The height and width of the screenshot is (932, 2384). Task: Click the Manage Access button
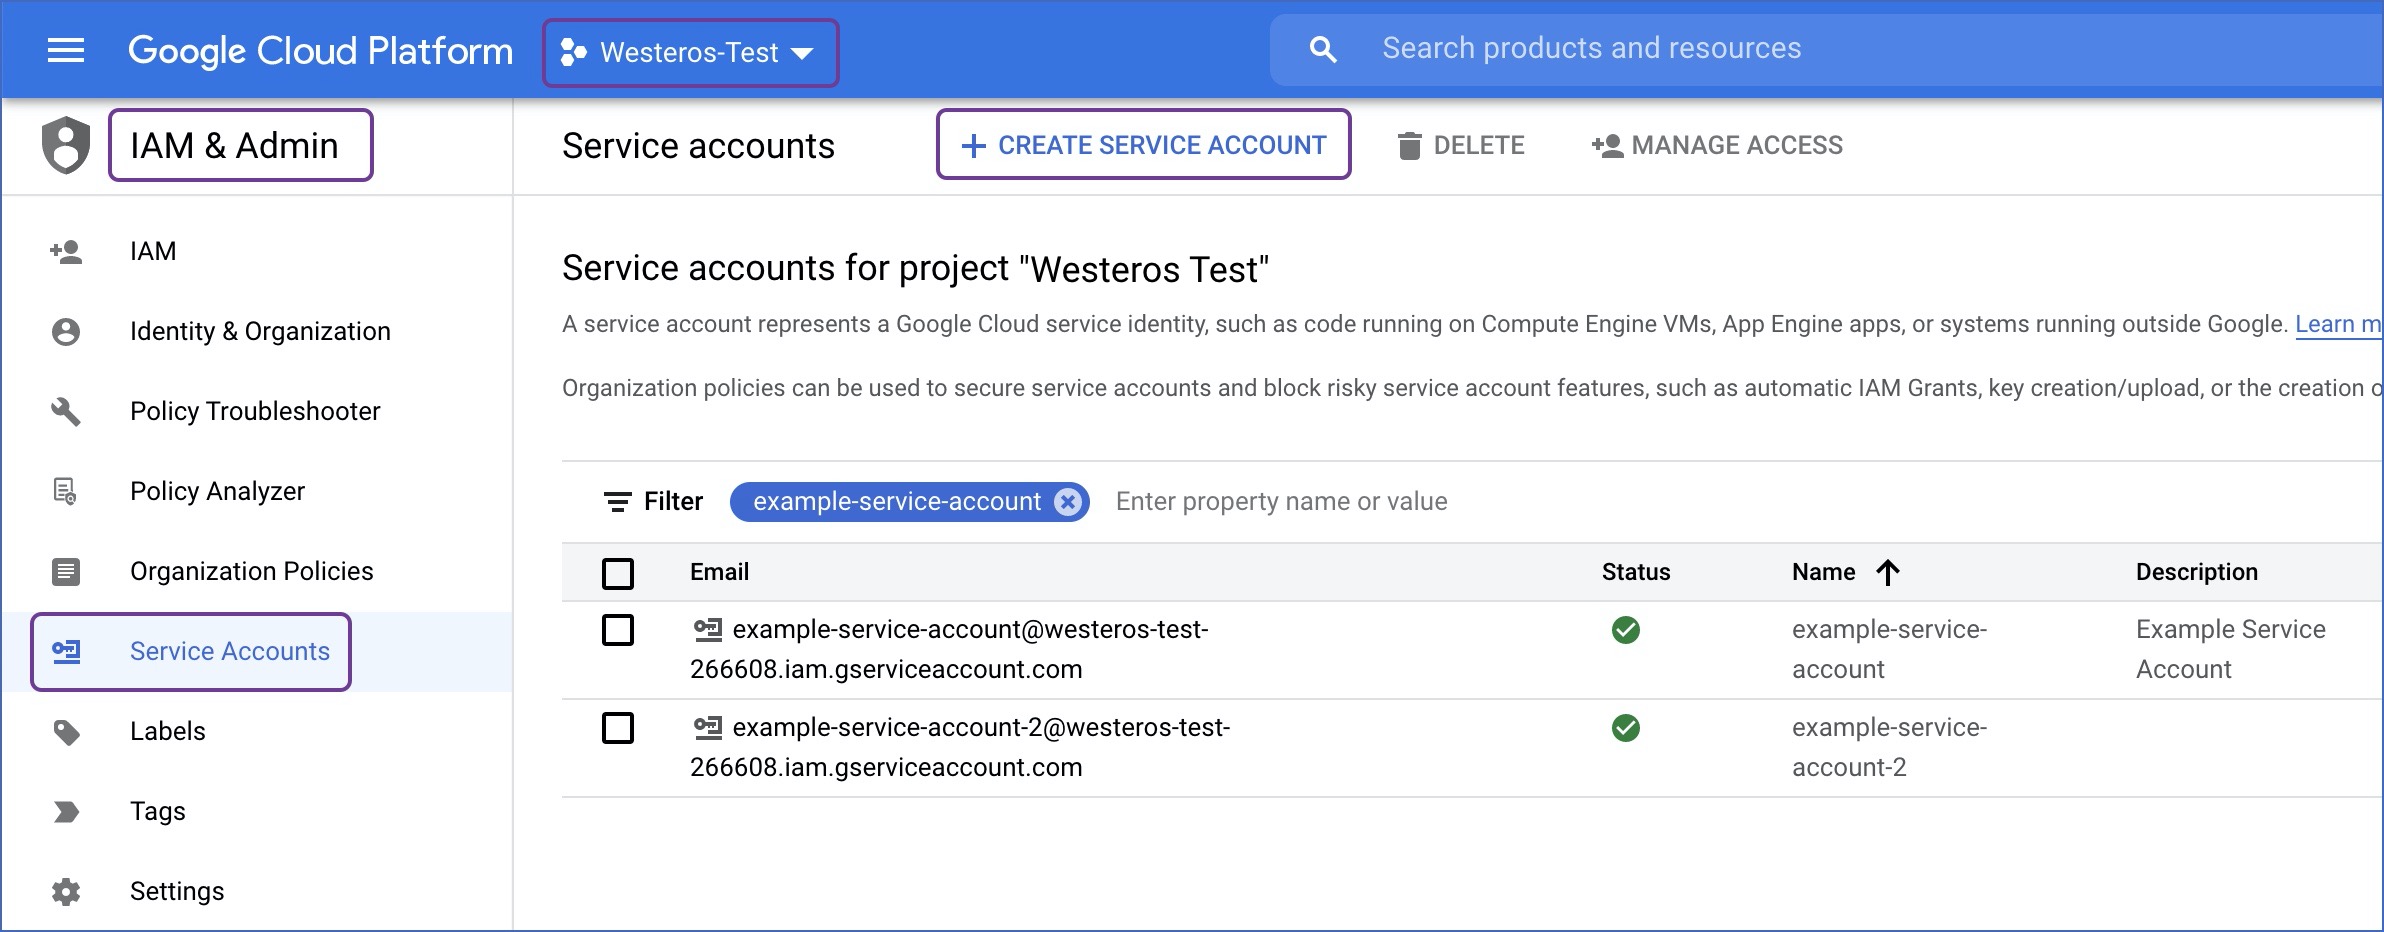1717,145
